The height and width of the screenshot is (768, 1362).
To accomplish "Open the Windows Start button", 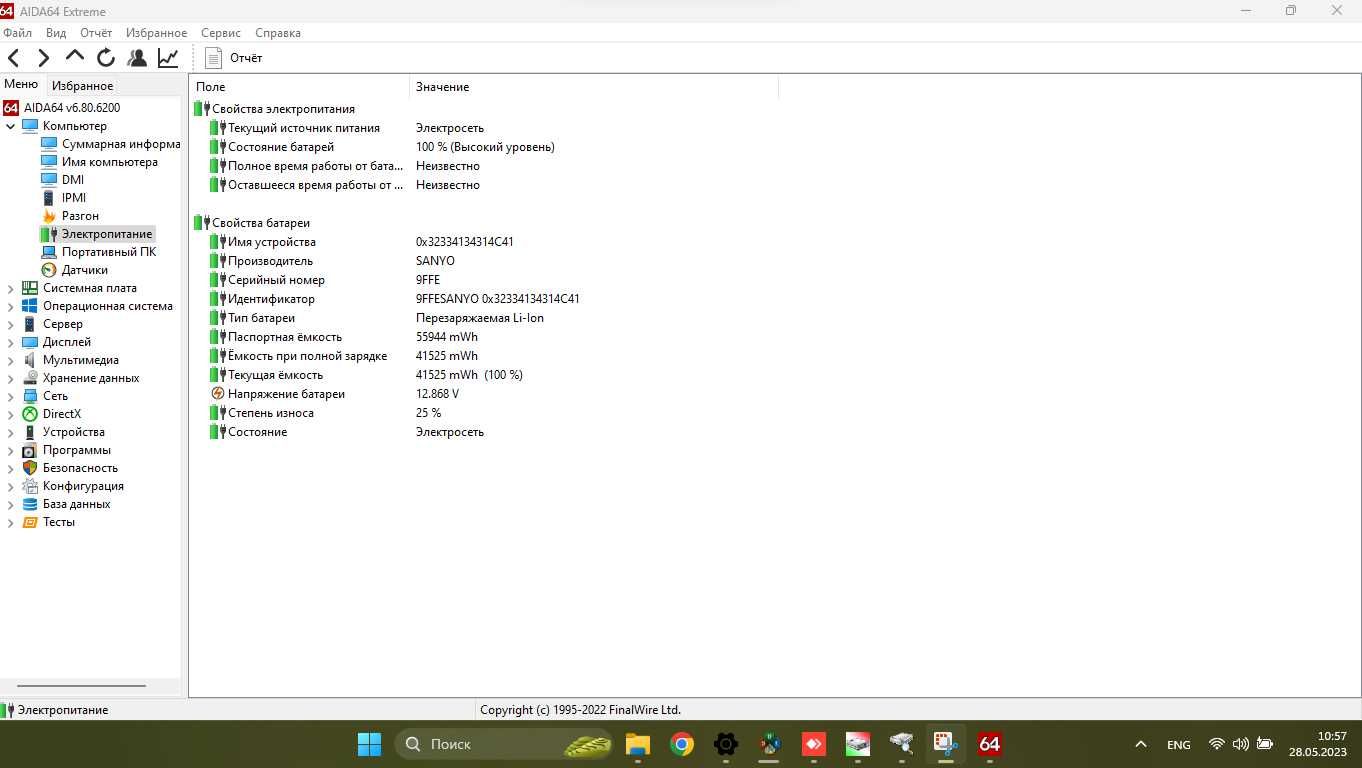I will tap(369, 744).
